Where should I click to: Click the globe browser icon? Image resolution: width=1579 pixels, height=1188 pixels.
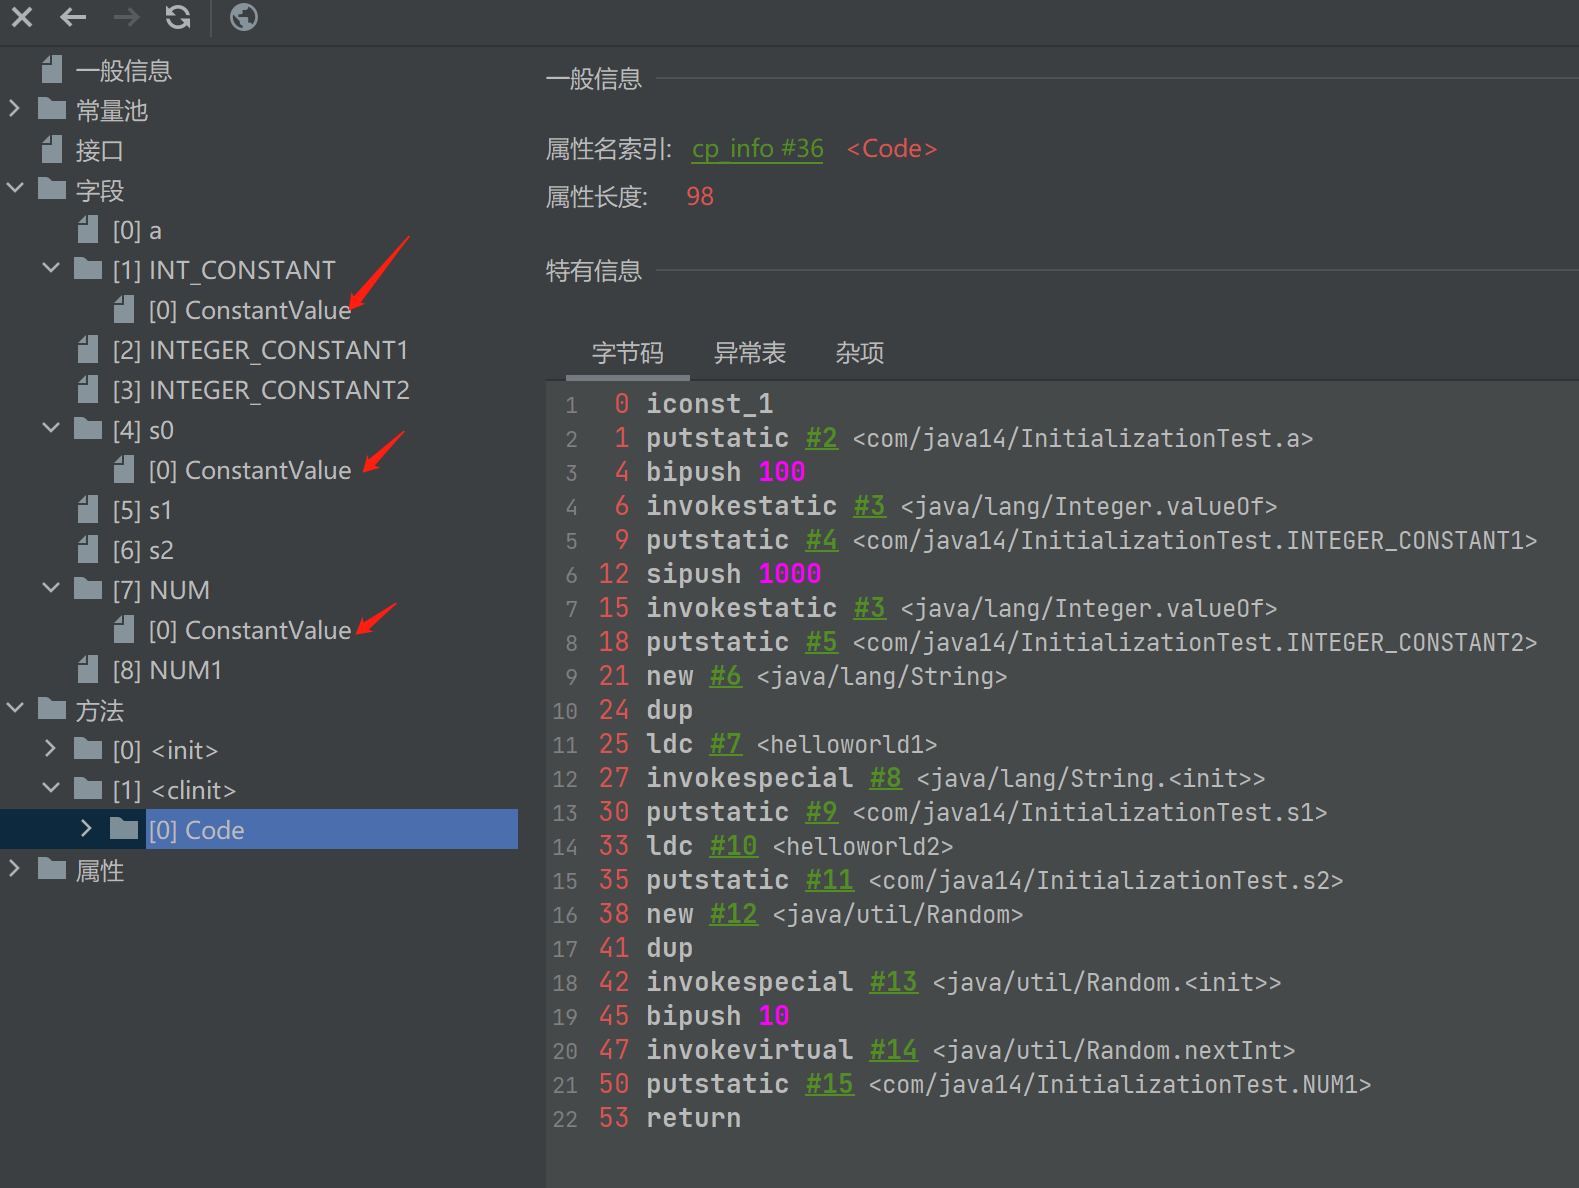coord(243,17)
